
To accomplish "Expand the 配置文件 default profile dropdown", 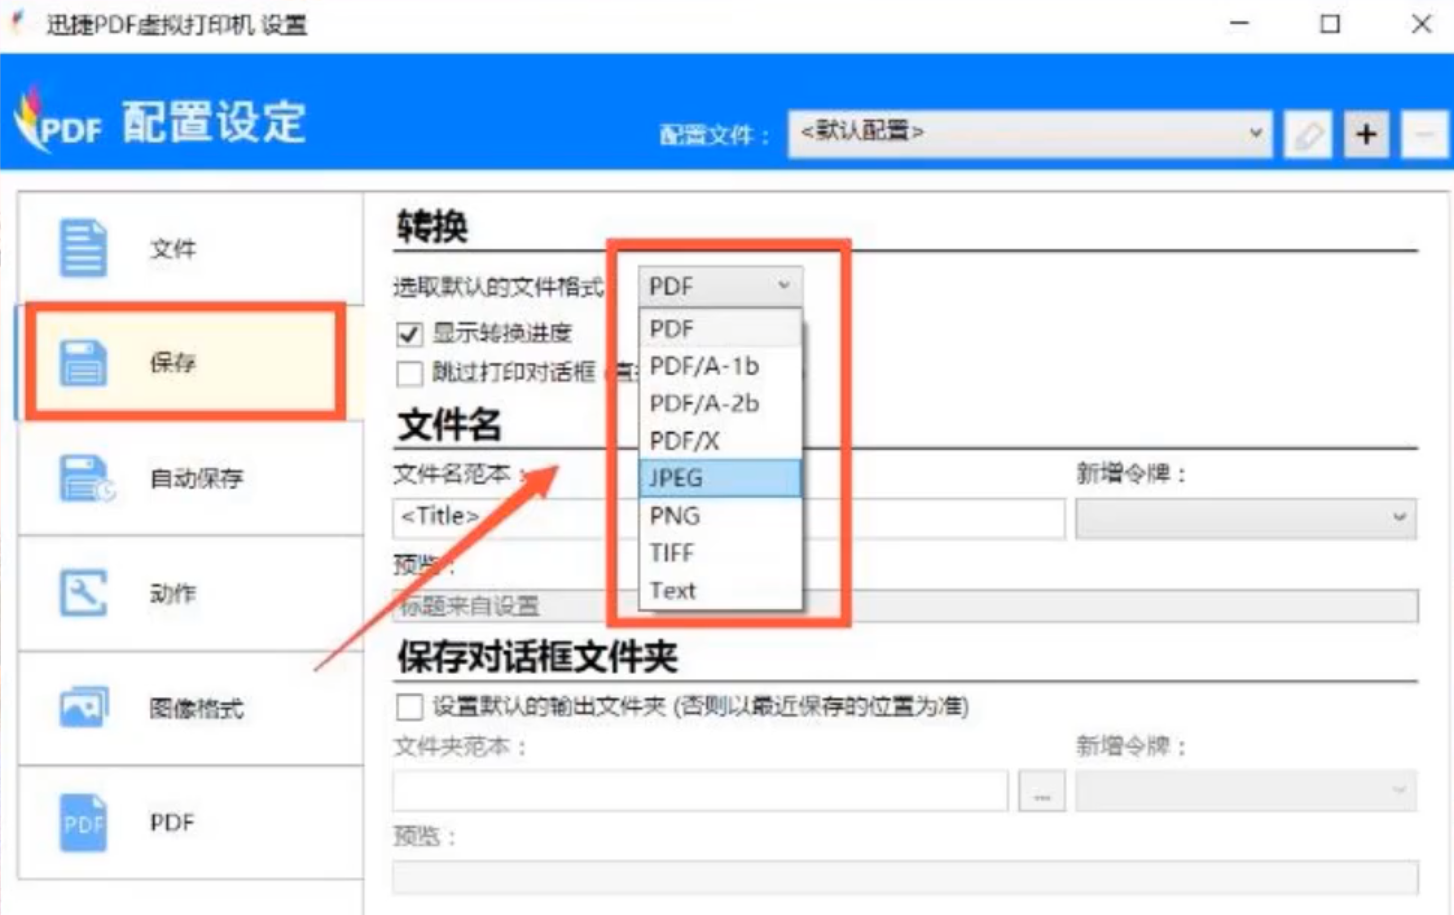I will pos(1030,133).
